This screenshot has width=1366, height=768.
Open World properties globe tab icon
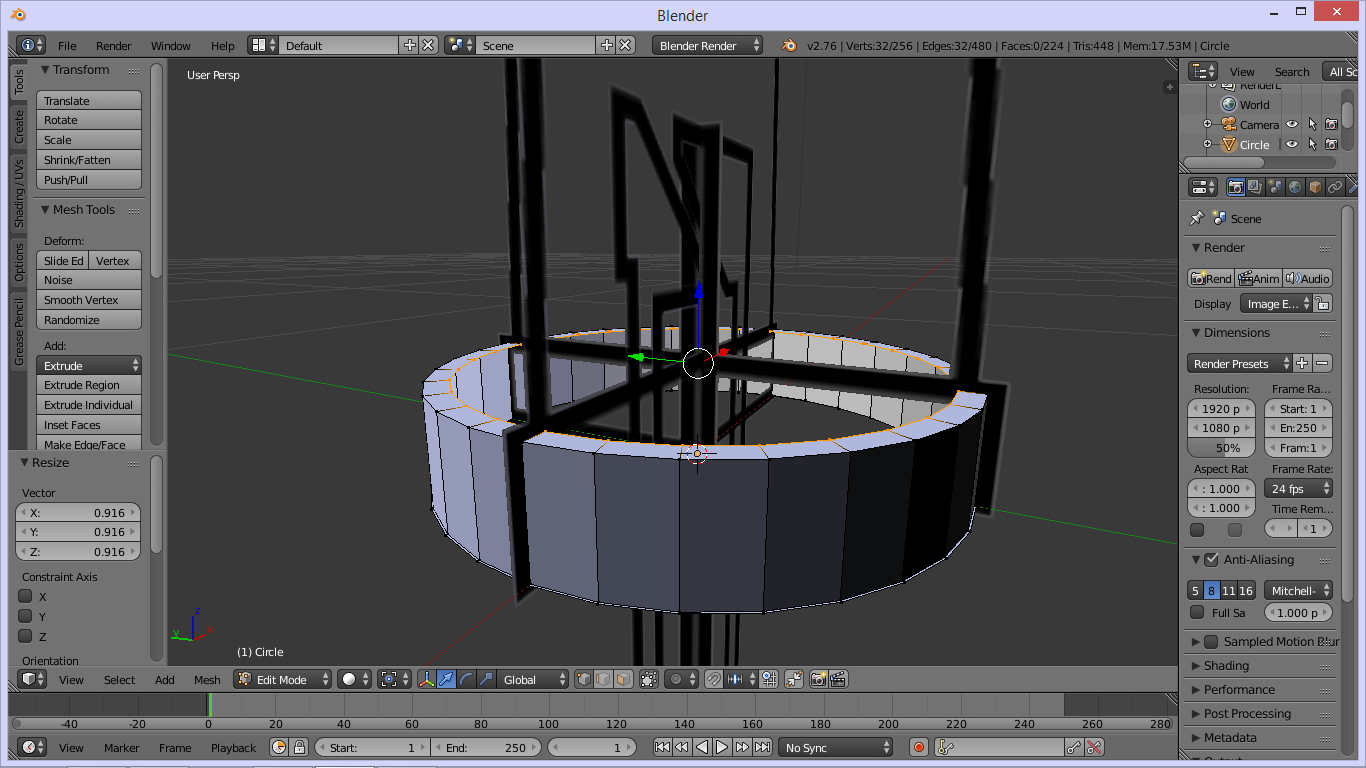tap(1295, 187)
